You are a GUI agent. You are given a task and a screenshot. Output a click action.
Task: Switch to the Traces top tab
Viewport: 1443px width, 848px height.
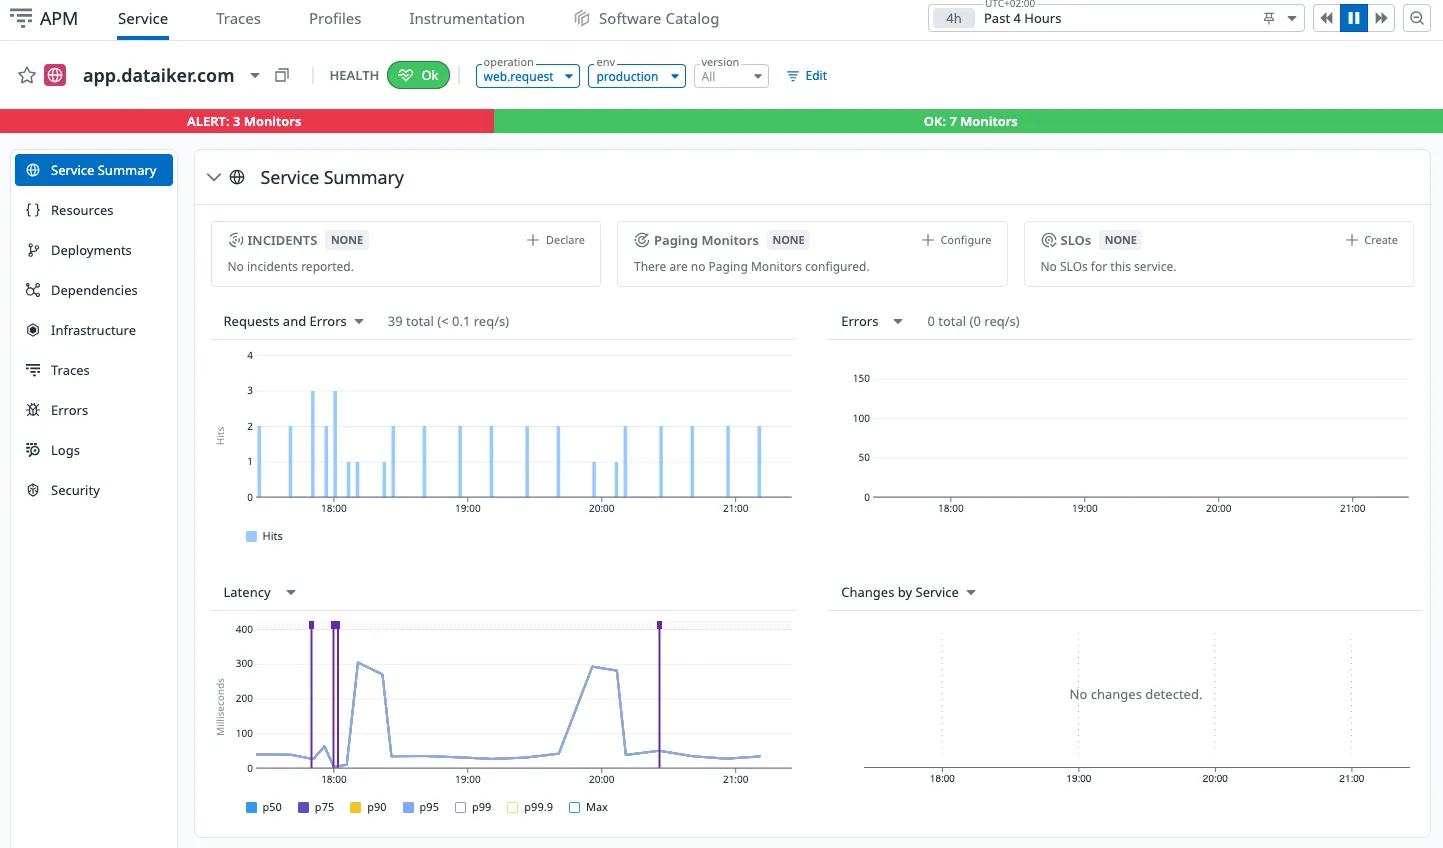point(238,19)
